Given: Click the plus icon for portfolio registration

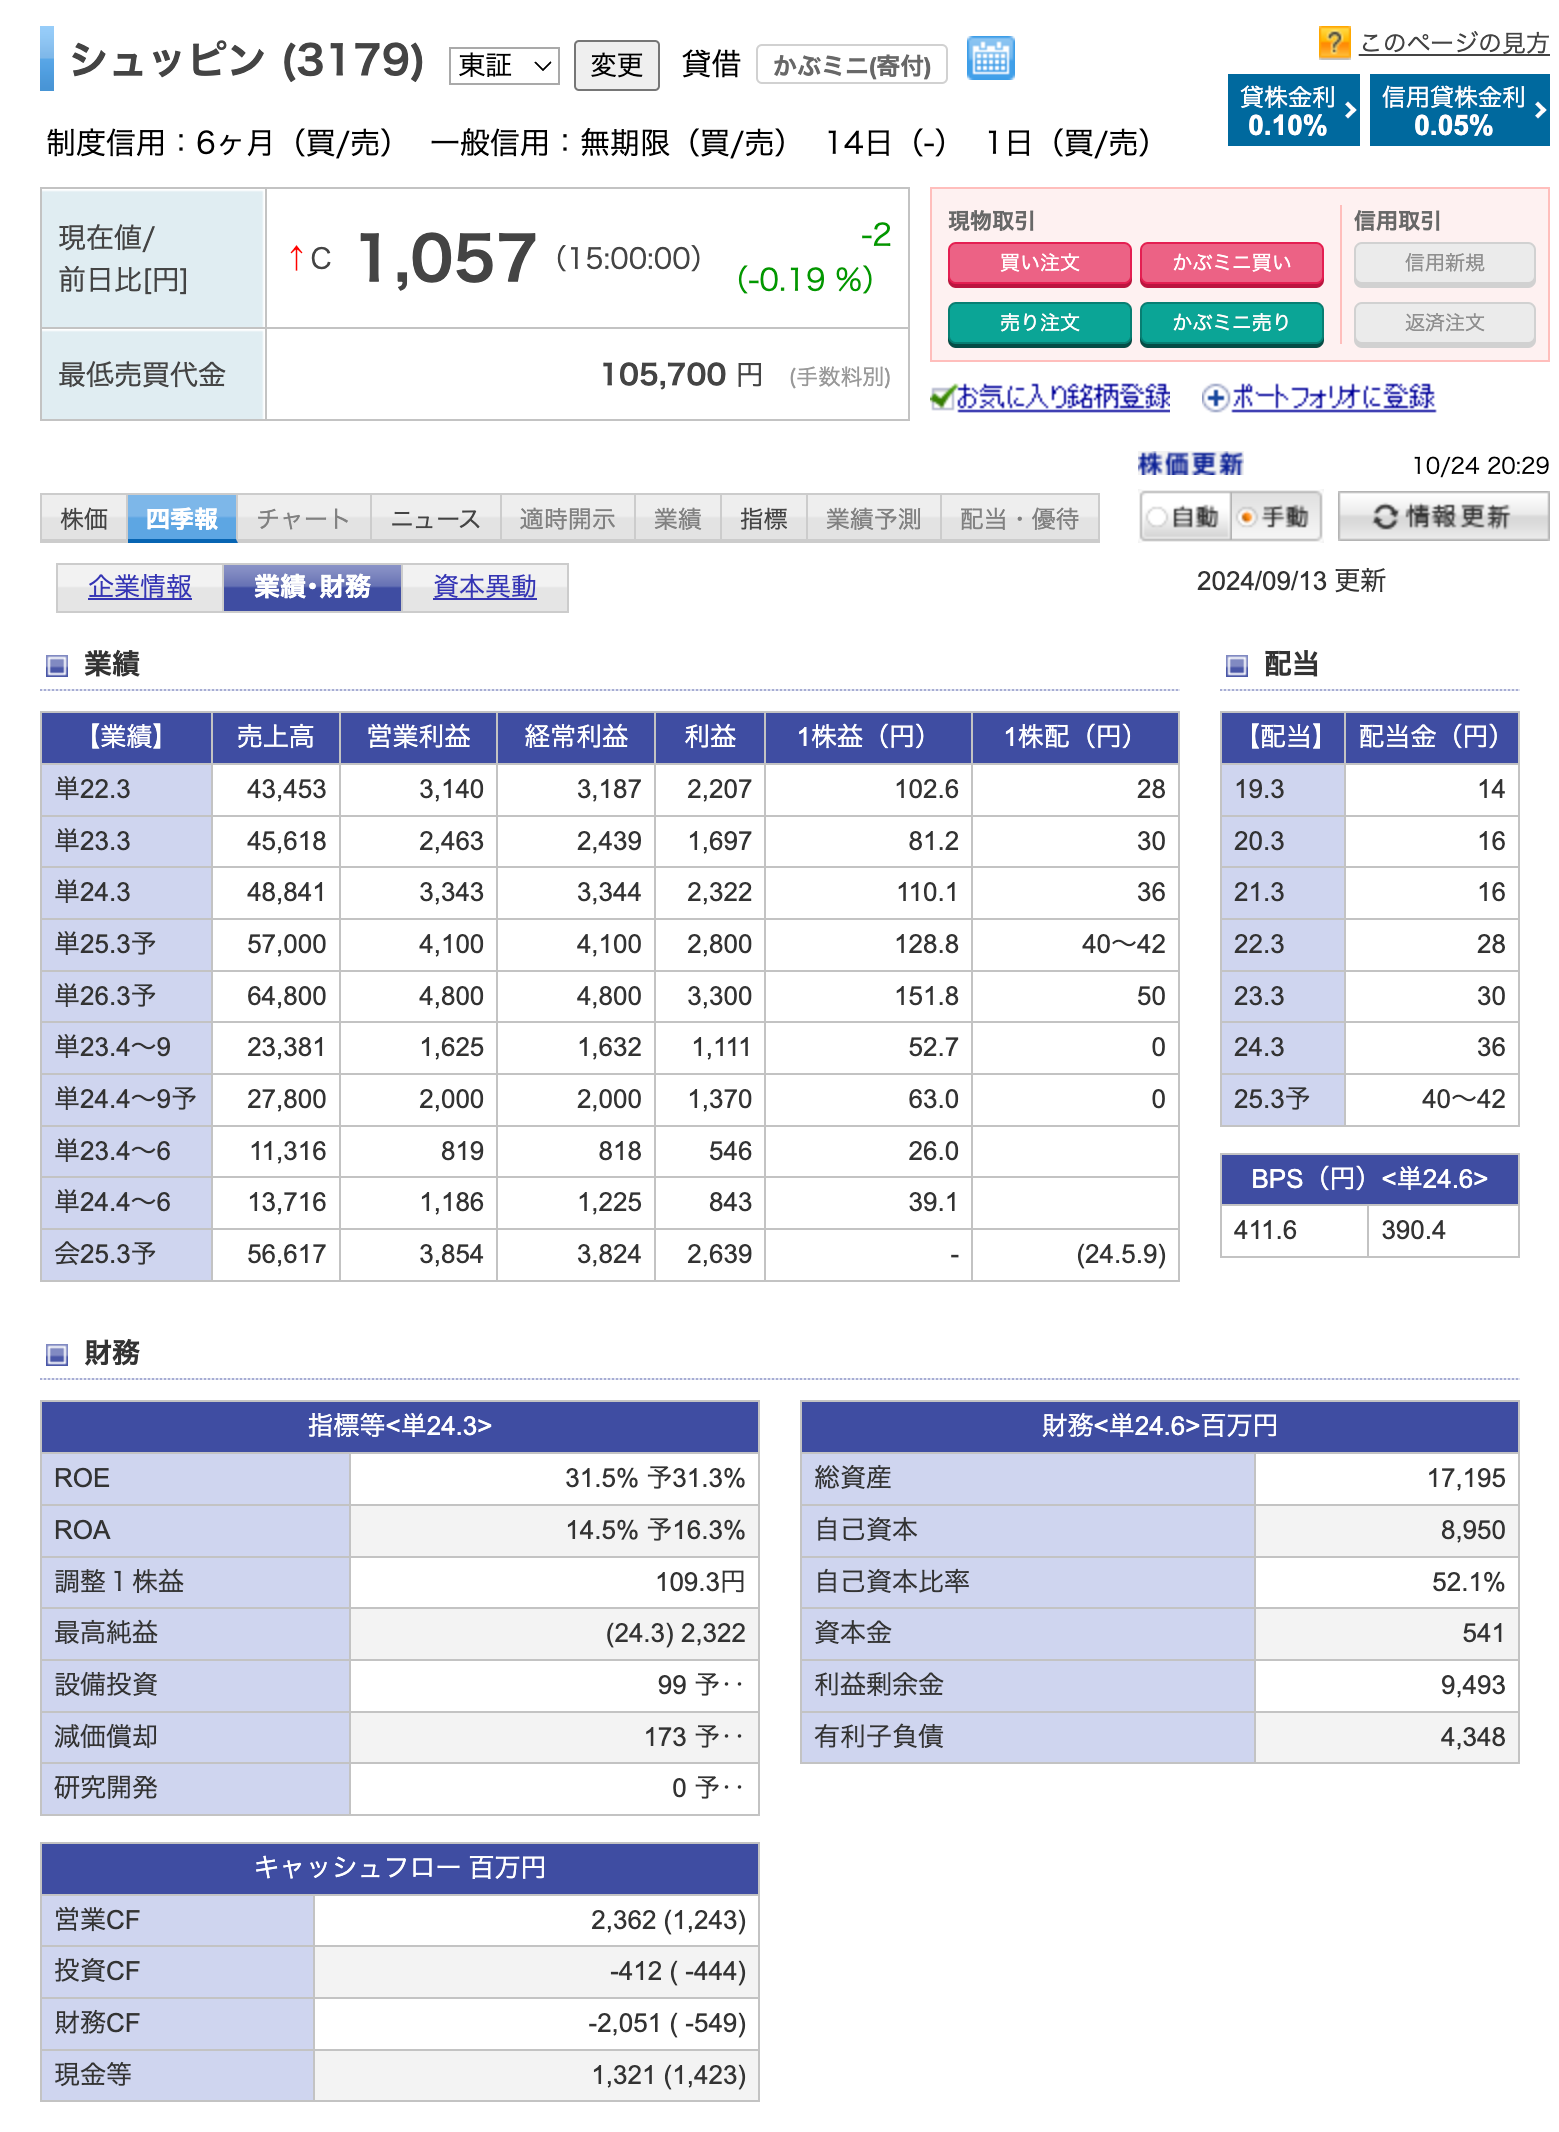Looking at the screenshot, I should pyautogui.click(x=1214, y=398).
